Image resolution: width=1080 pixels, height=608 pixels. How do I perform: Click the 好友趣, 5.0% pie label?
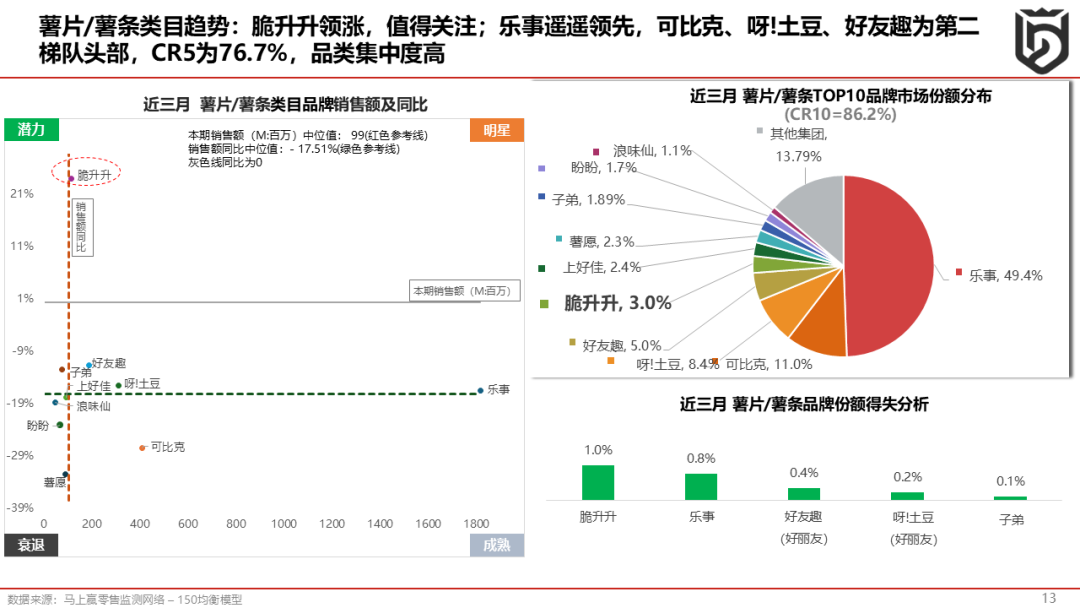tap(622, 346)
